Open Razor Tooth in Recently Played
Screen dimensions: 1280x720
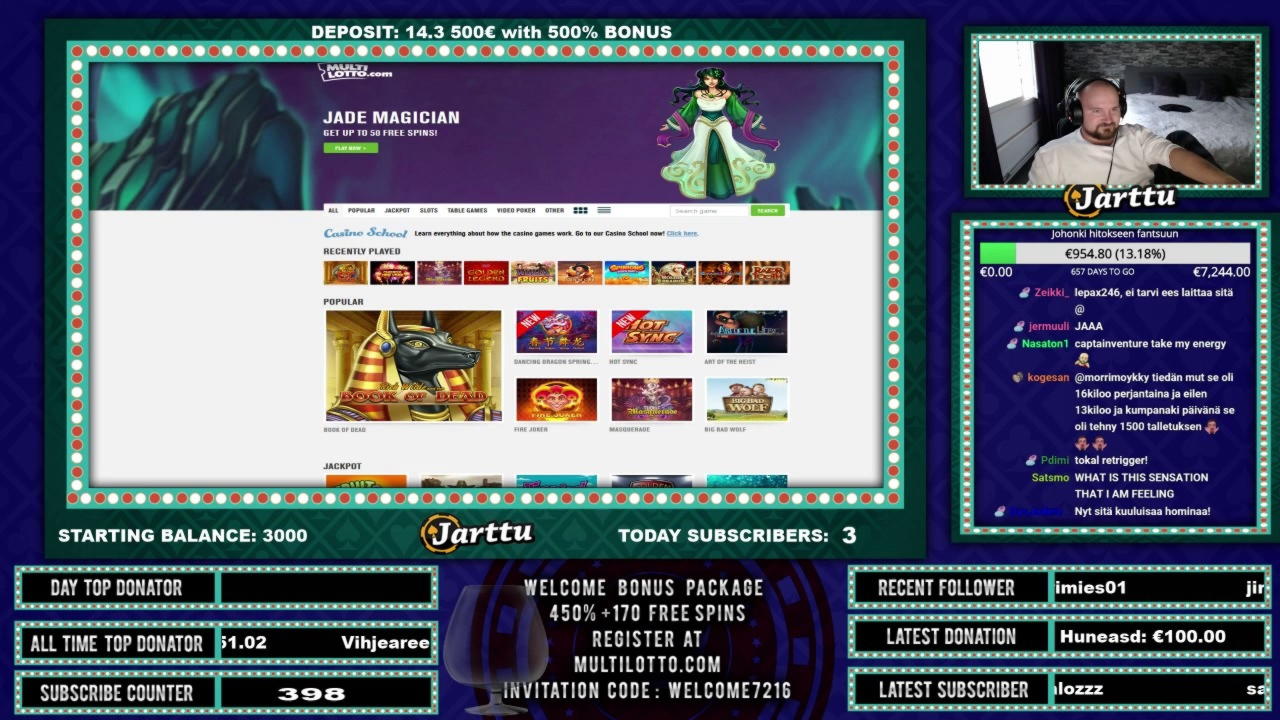point(767,273)
